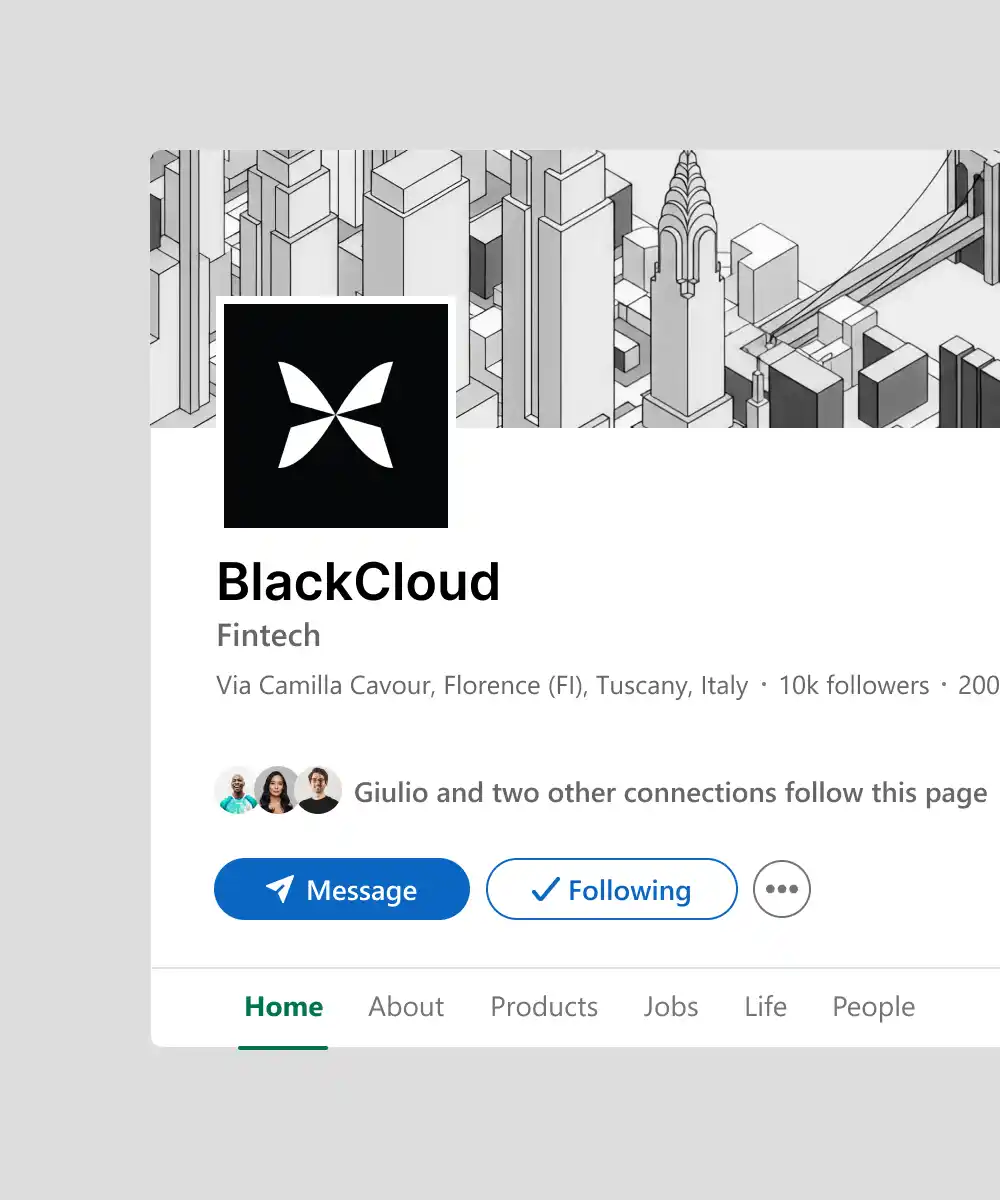Click the city skyline cover banner
The width and height of the screenshot is (1000, 1200).
[700, 280]
